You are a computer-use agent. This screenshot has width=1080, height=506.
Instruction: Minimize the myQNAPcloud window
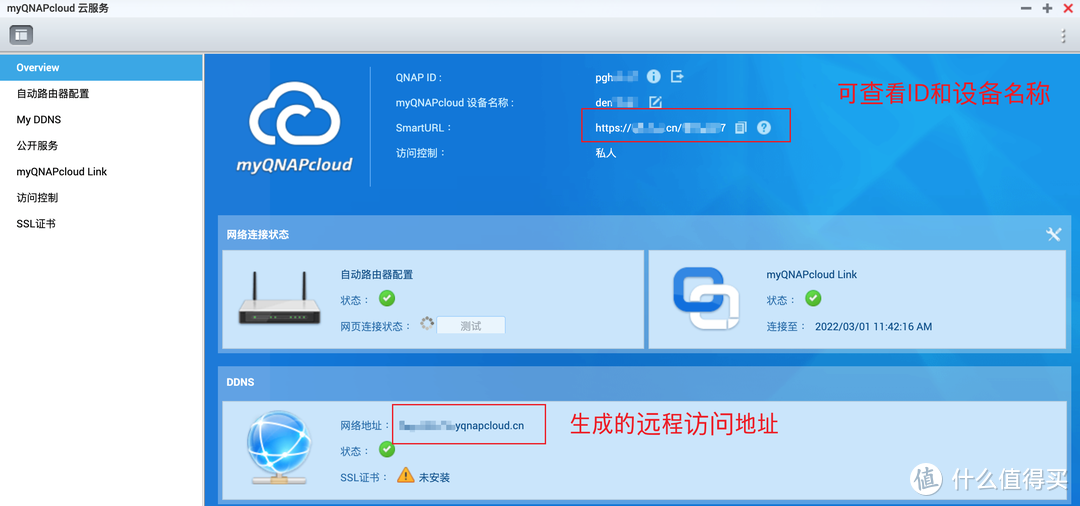pos(1026,8)
